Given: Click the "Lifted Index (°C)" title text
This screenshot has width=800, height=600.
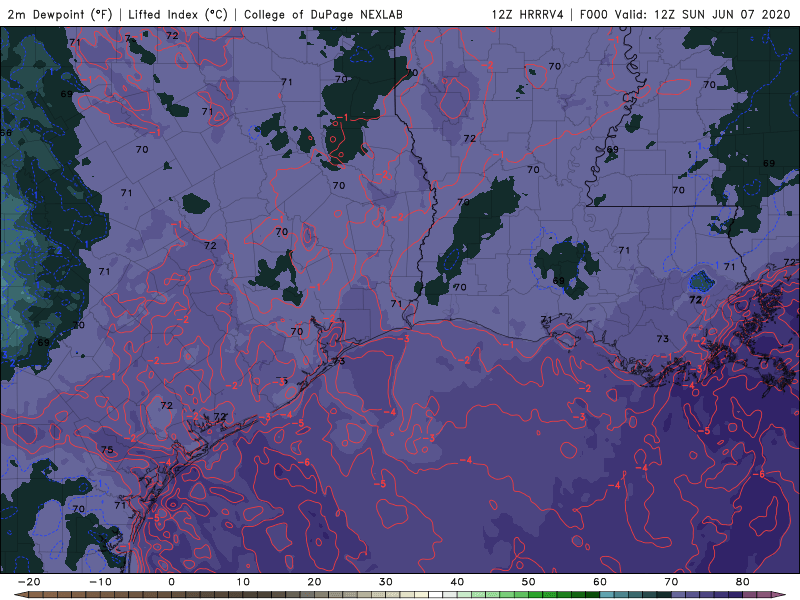Looking at the screenshot, I should tap(178, 14).
